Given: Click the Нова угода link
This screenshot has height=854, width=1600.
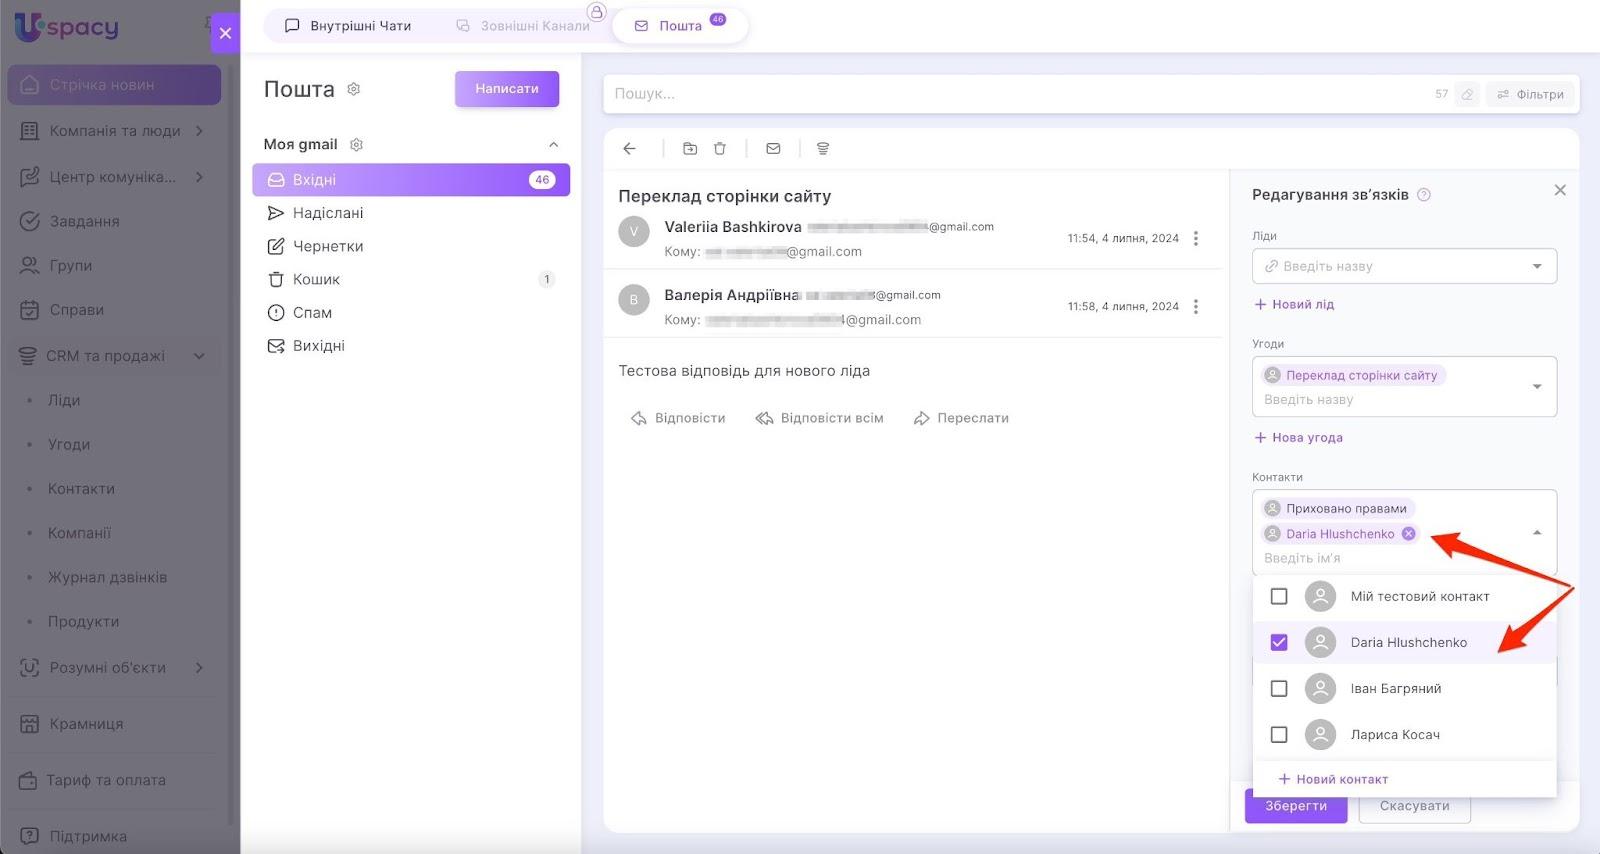Looking at the screenshot, I should tap(1298, 437).
